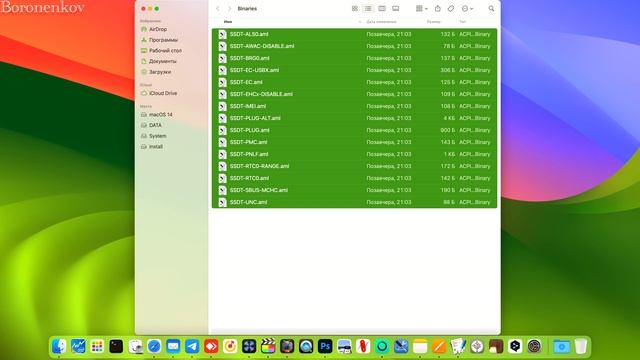Open Mail from the Dock
This screenshot has height=360, width=640.
click(x=173, y=347)
